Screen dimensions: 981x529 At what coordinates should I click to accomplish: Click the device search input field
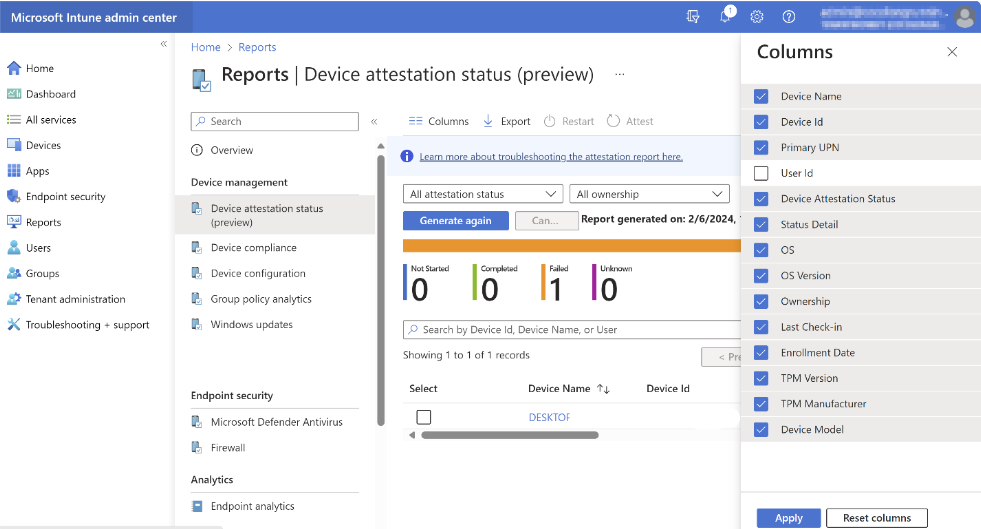click(570, 329)
